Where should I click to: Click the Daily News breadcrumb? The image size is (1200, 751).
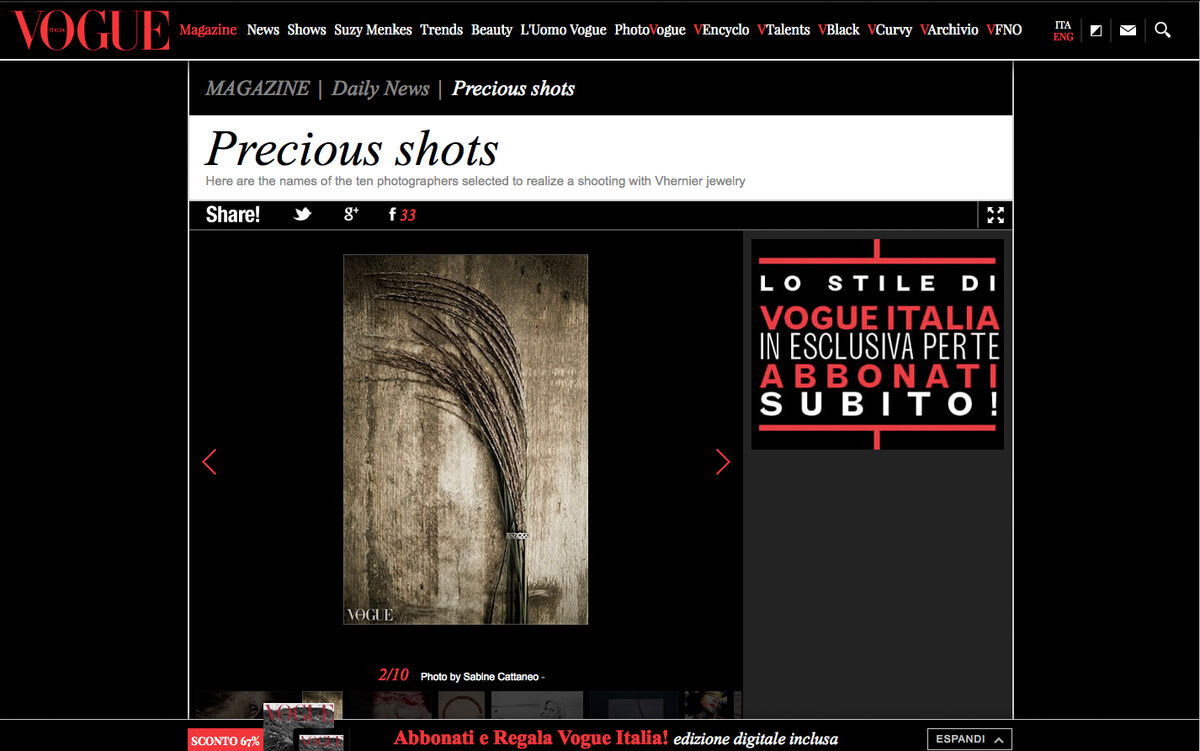[380, 88]
